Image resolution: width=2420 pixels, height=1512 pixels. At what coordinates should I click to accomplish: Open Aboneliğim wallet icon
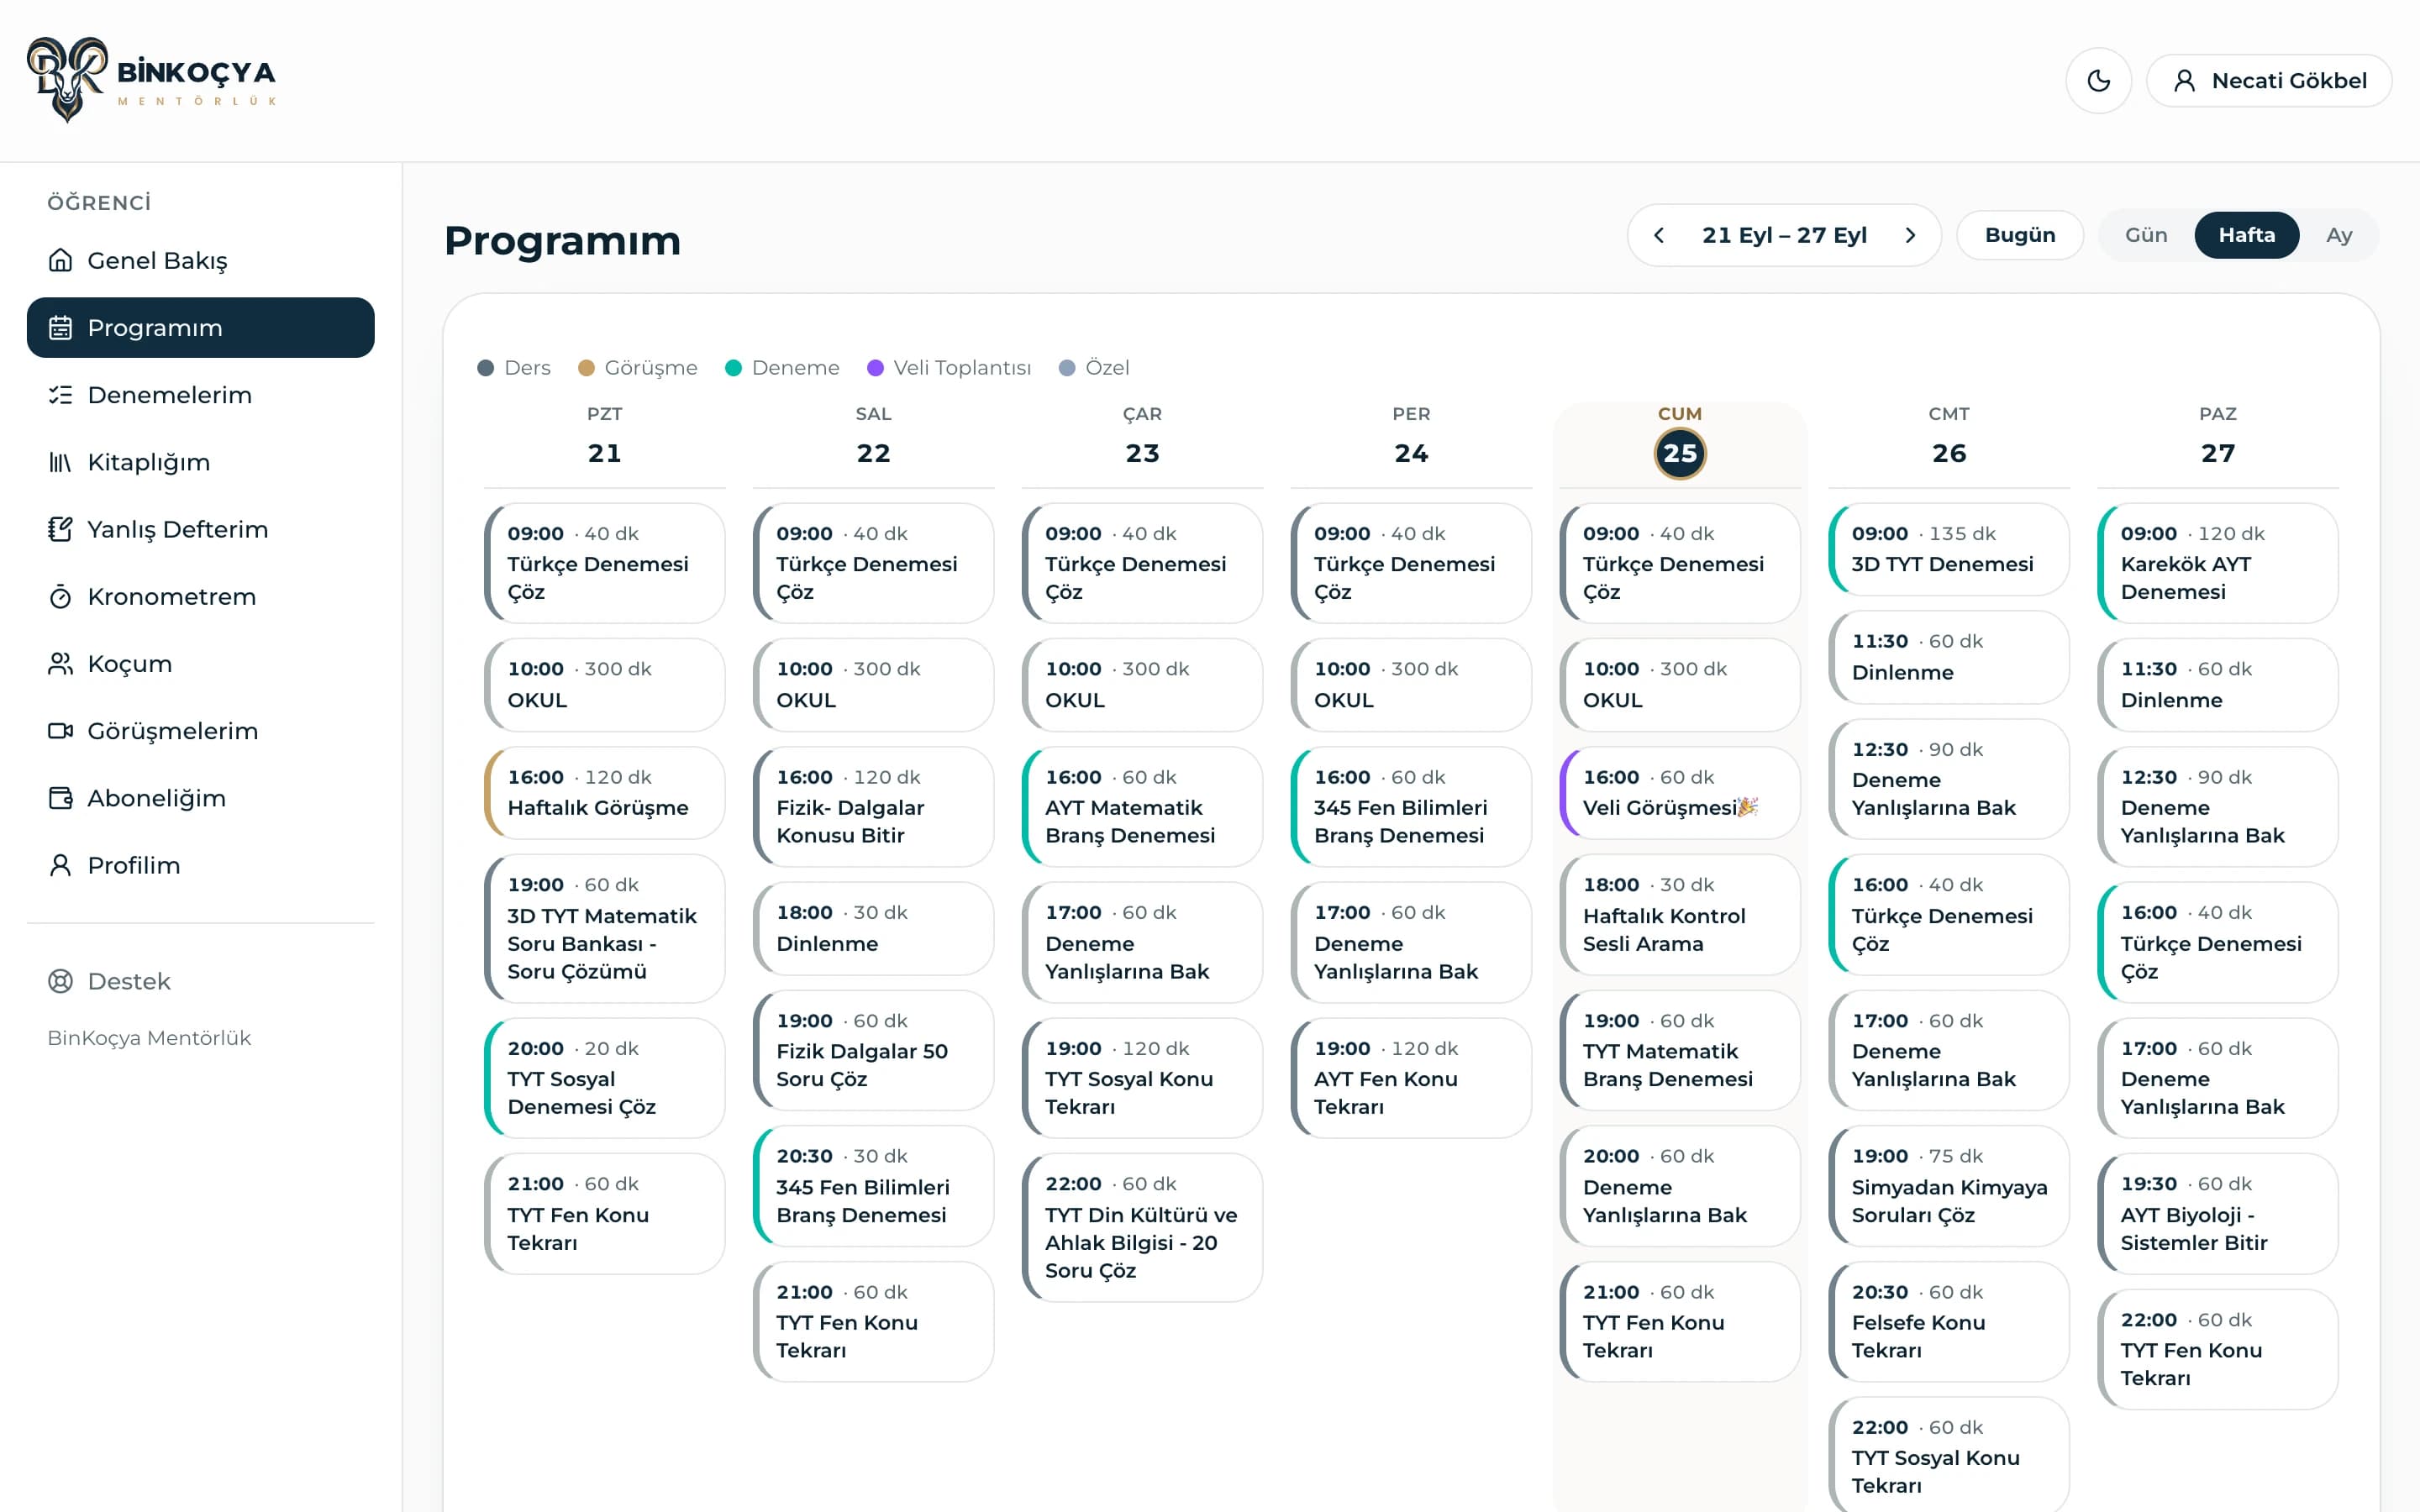pos(60,798)
